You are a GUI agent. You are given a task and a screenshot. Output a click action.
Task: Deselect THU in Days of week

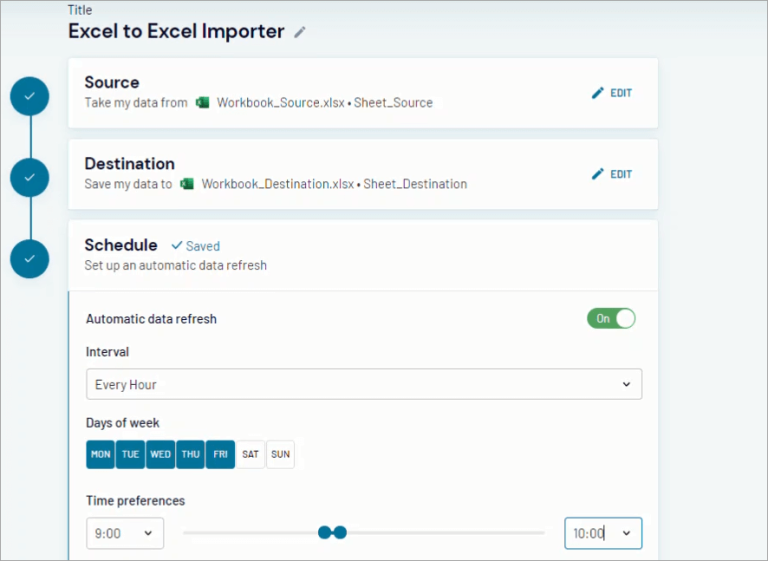click(191, 454)
